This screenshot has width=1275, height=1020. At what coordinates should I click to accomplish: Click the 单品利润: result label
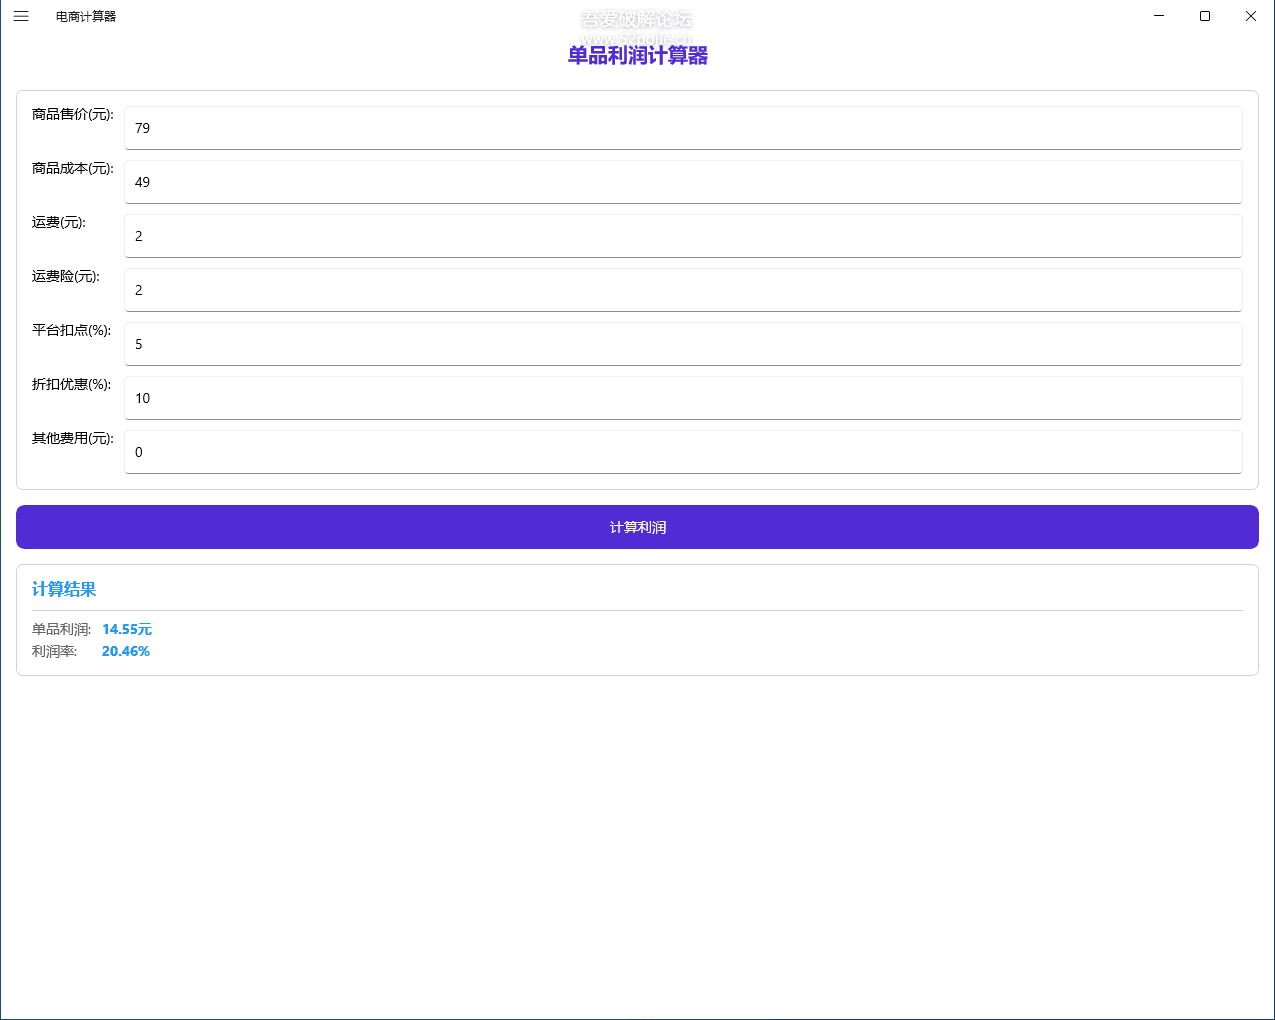tap(62, 629)
